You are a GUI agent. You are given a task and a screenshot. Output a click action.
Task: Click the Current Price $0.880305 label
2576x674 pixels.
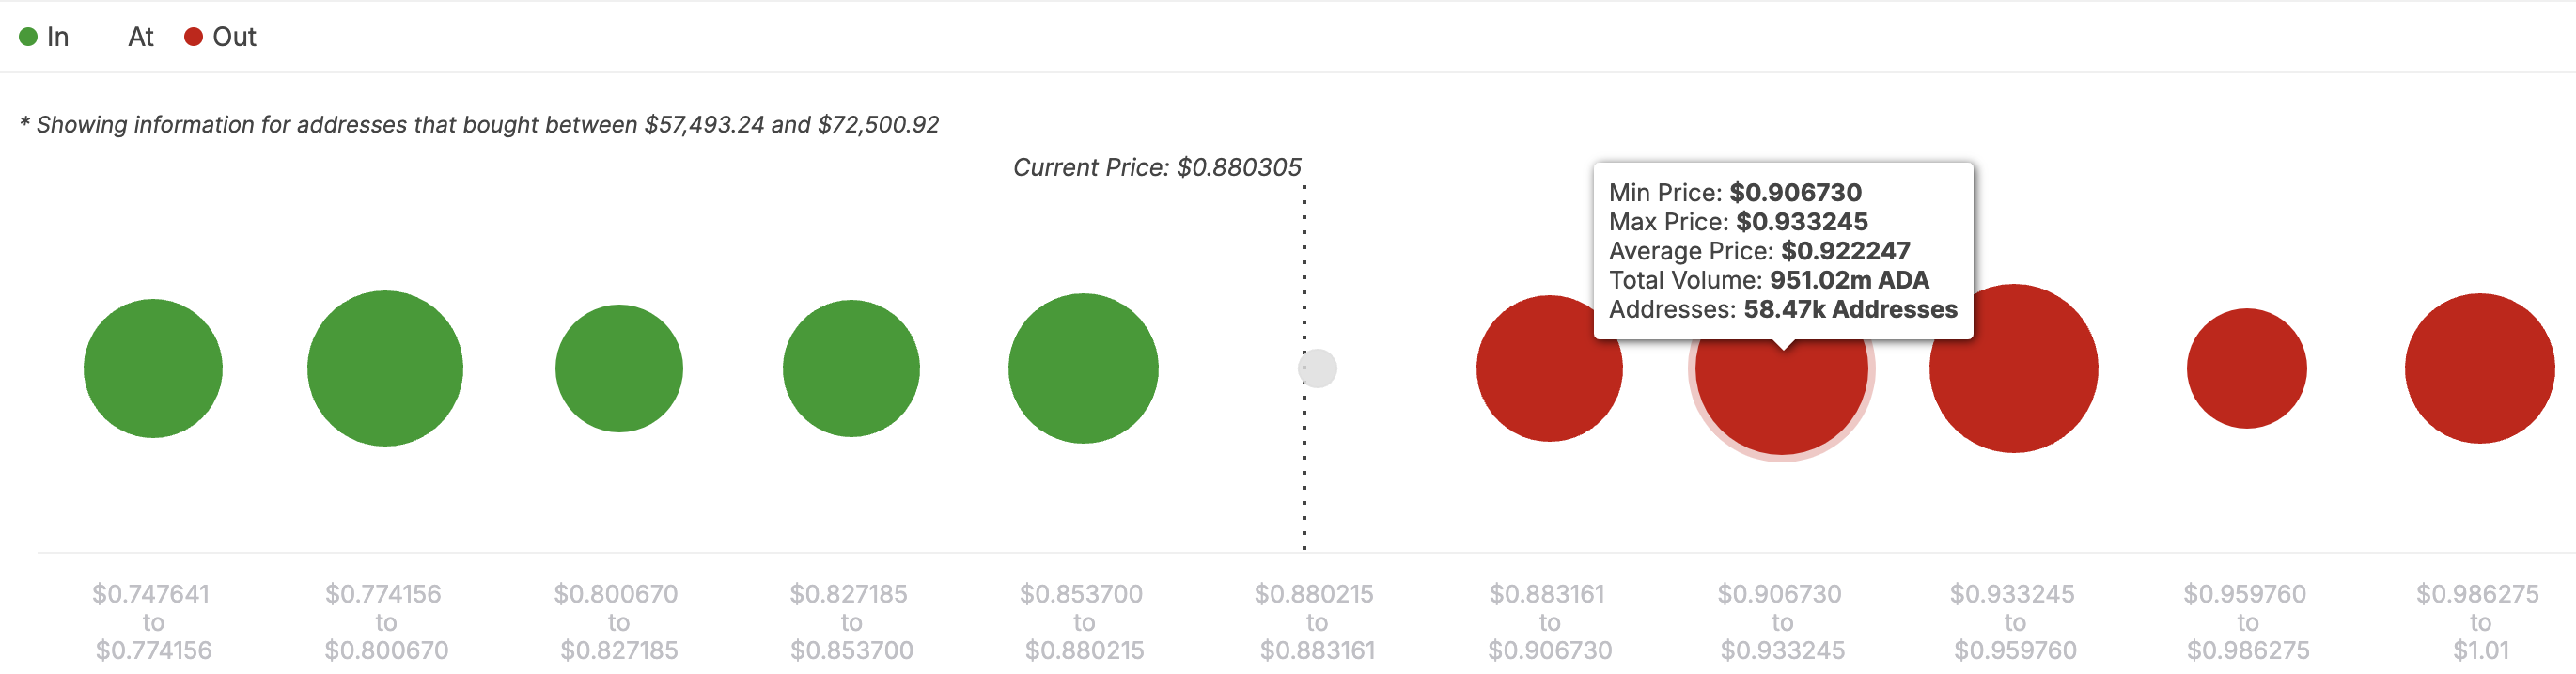[x=1157, y=167]
